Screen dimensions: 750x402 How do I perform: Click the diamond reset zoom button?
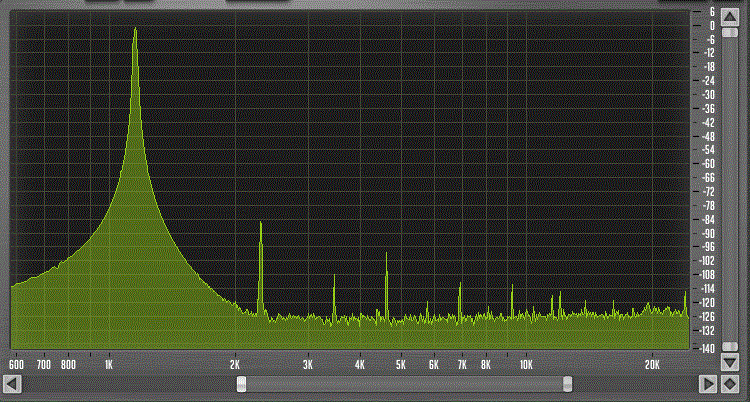click(730, 384)
